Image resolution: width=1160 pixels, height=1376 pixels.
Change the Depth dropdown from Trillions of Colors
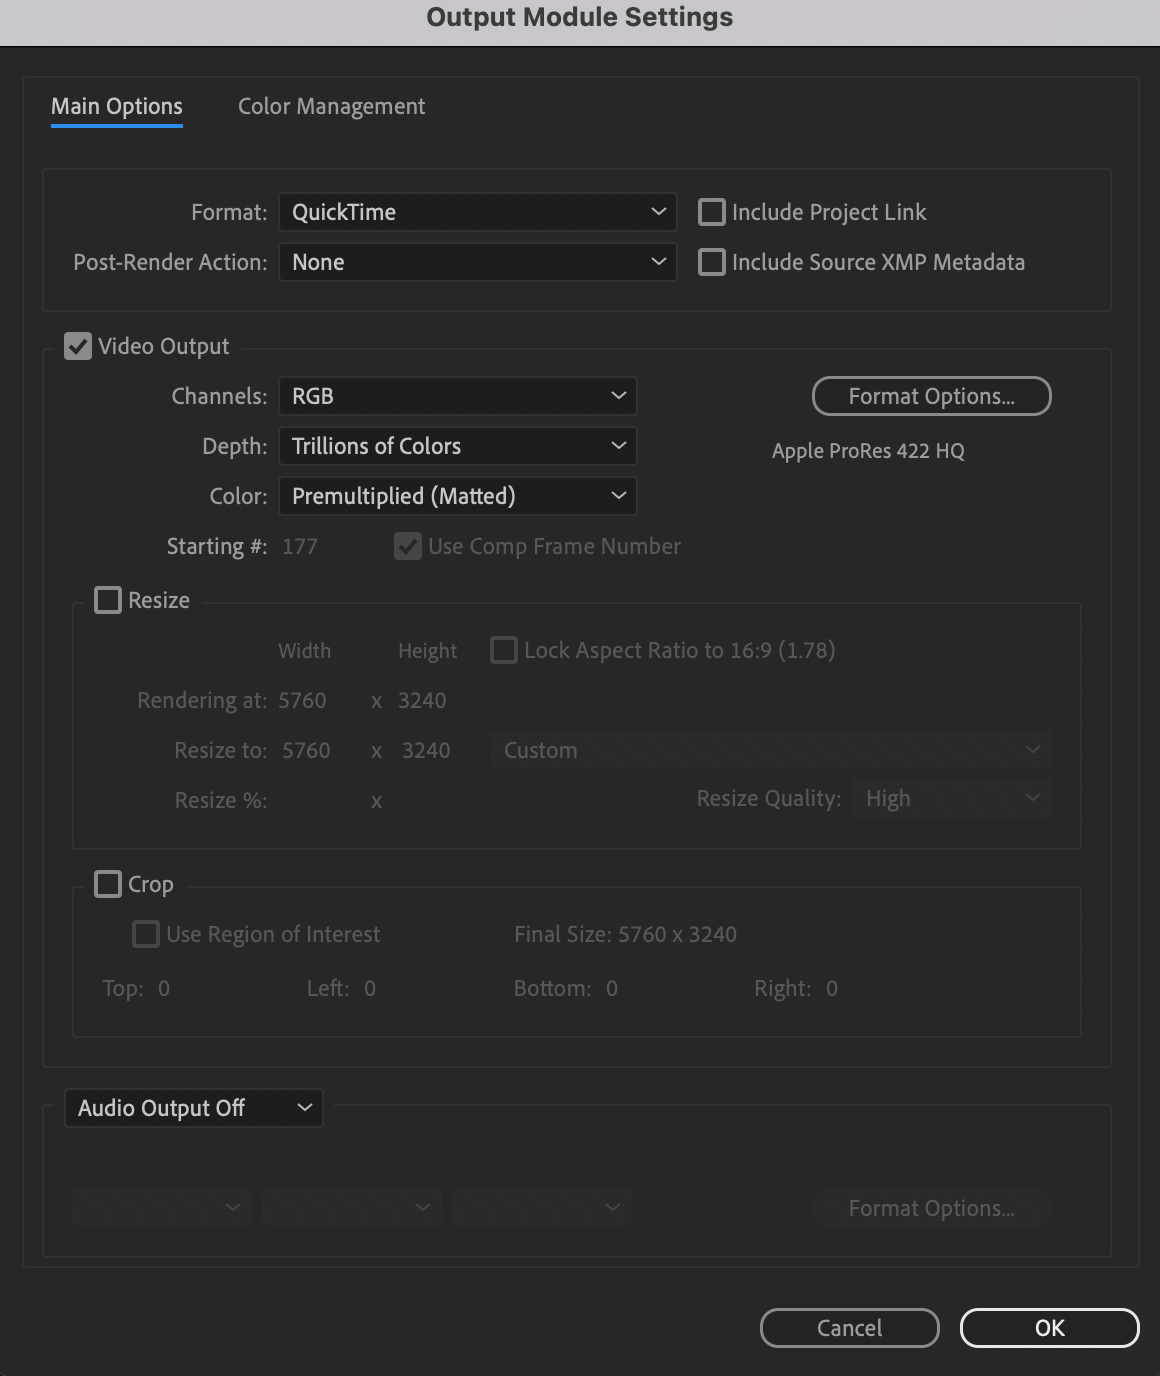[x=458, y=446]
